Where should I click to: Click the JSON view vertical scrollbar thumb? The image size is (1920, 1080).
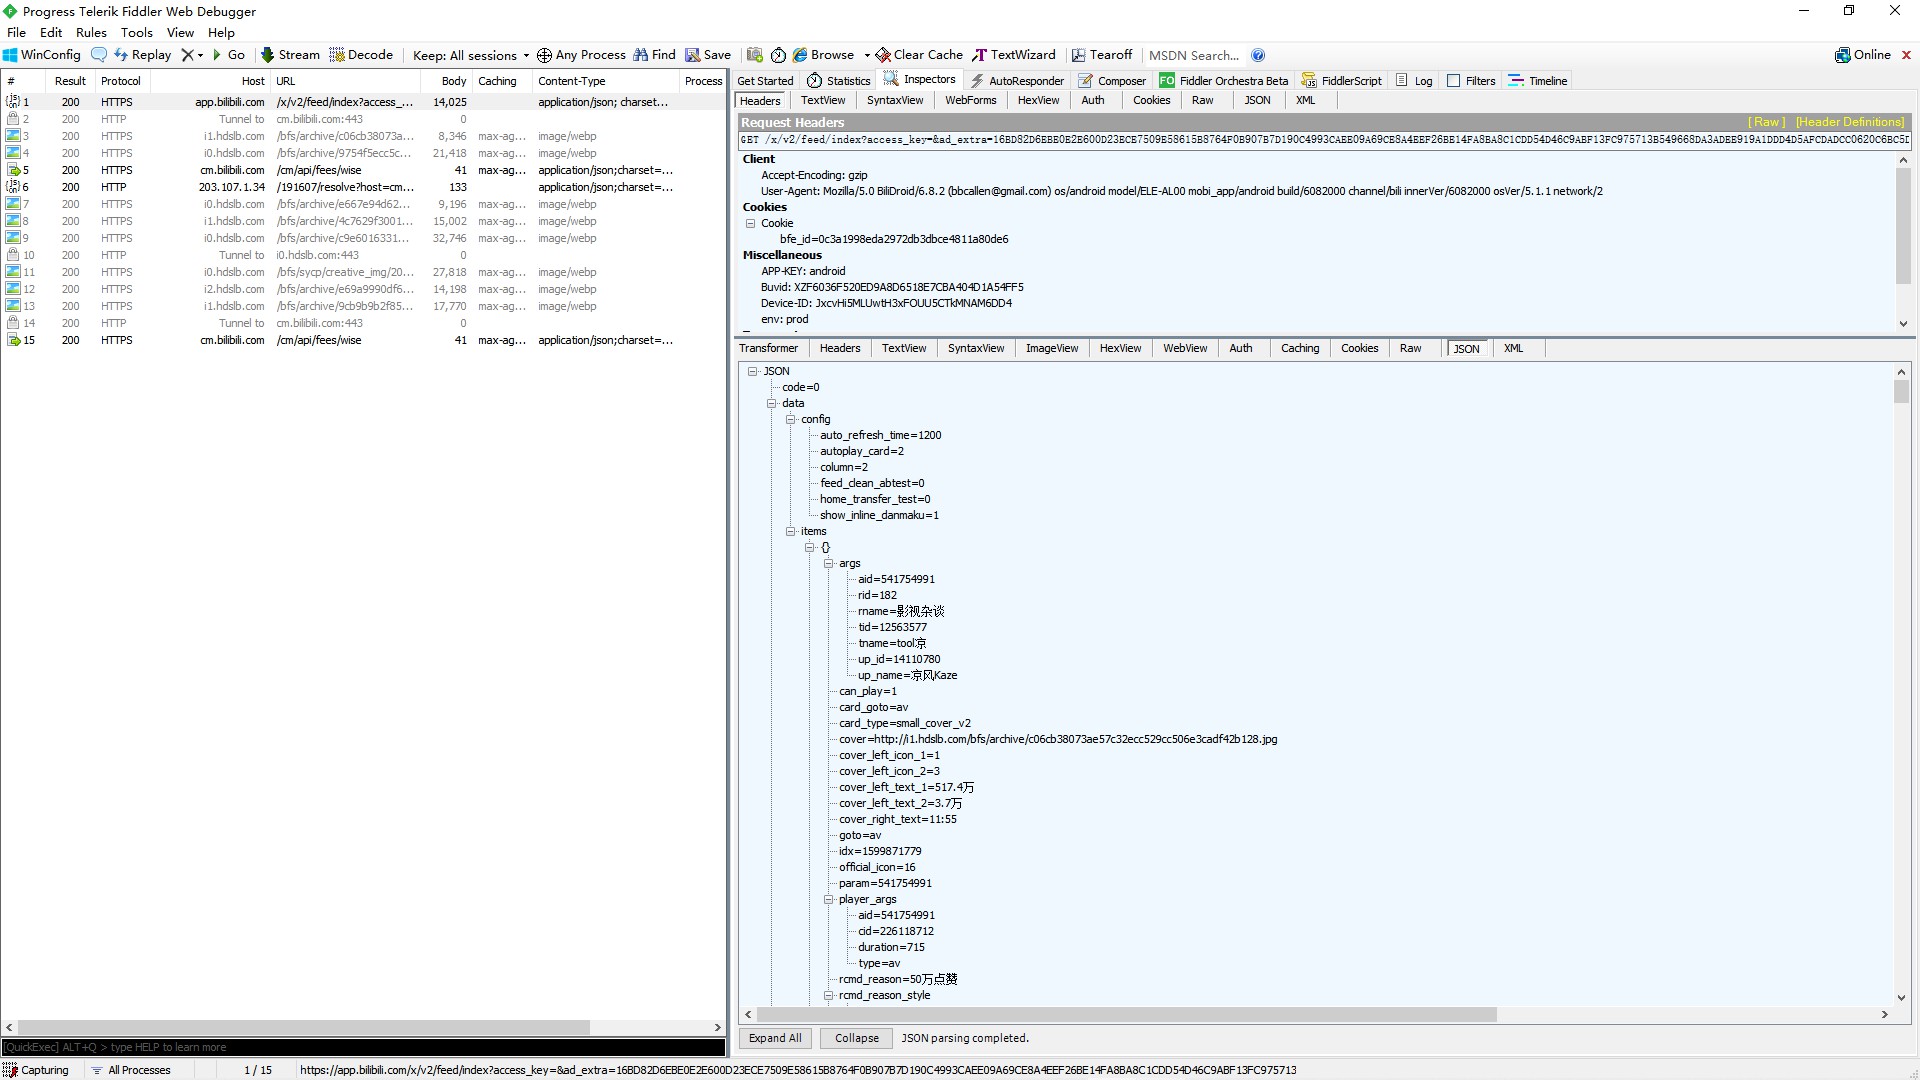(1902, 391)
